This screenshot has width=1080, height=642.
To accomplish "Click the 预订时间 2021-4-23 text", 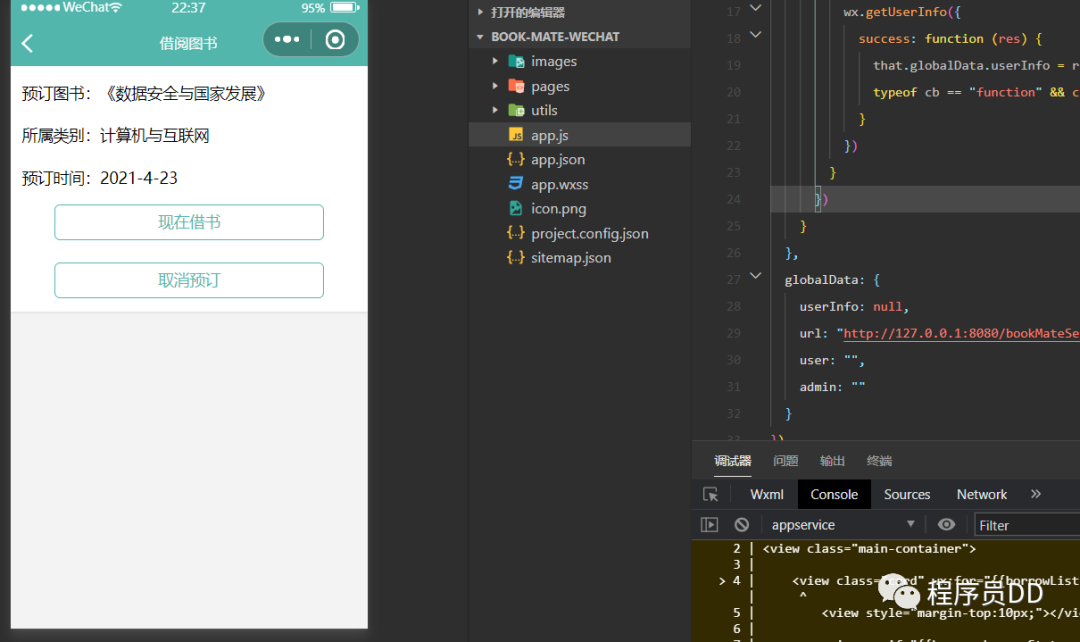I will 100,178.
